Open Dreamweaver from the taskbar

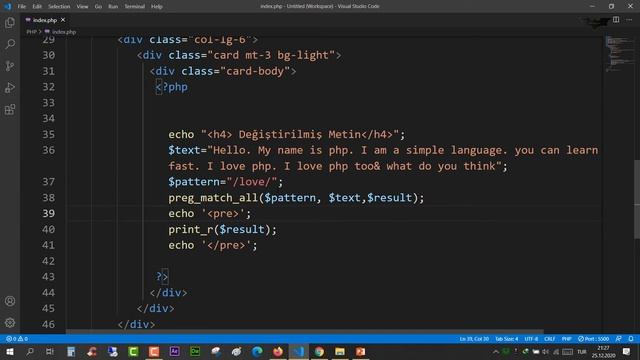(x=195, y=351)
